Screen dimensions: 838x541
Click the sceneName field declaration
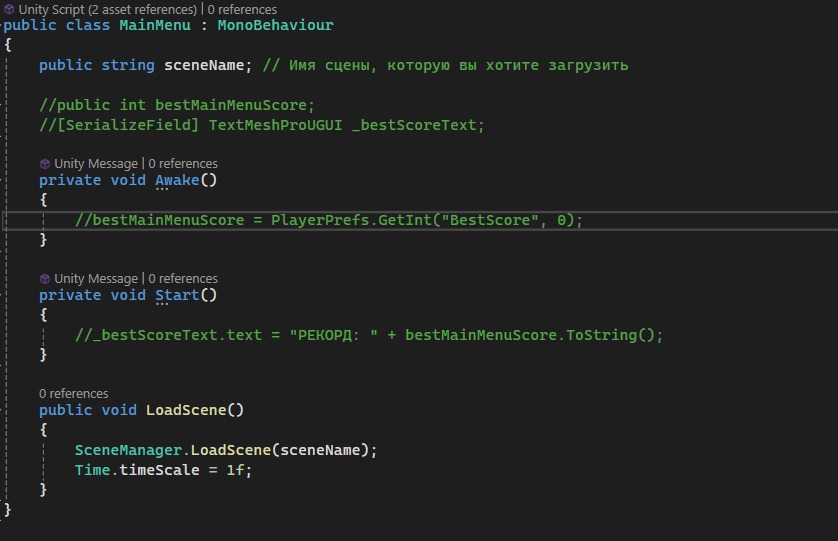coord(204,65)
